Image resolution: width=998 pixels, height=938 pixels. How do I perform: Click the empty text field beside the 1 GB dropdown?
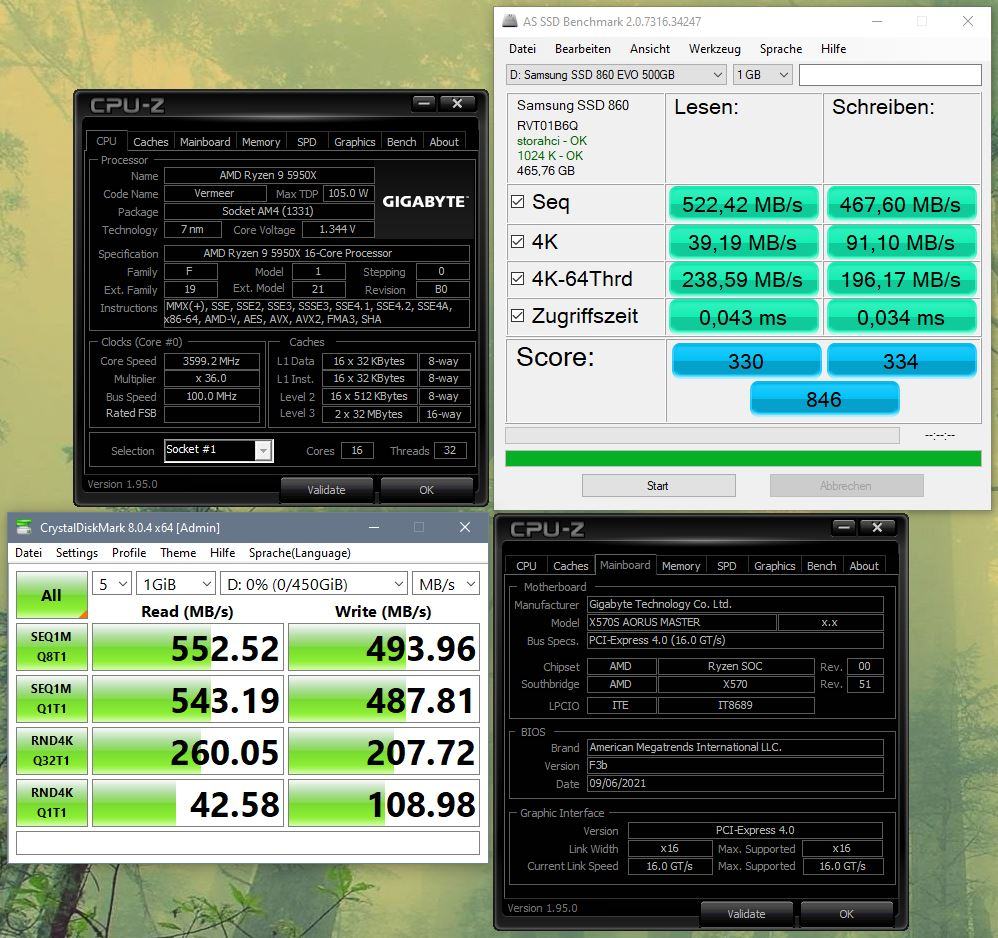890,74
